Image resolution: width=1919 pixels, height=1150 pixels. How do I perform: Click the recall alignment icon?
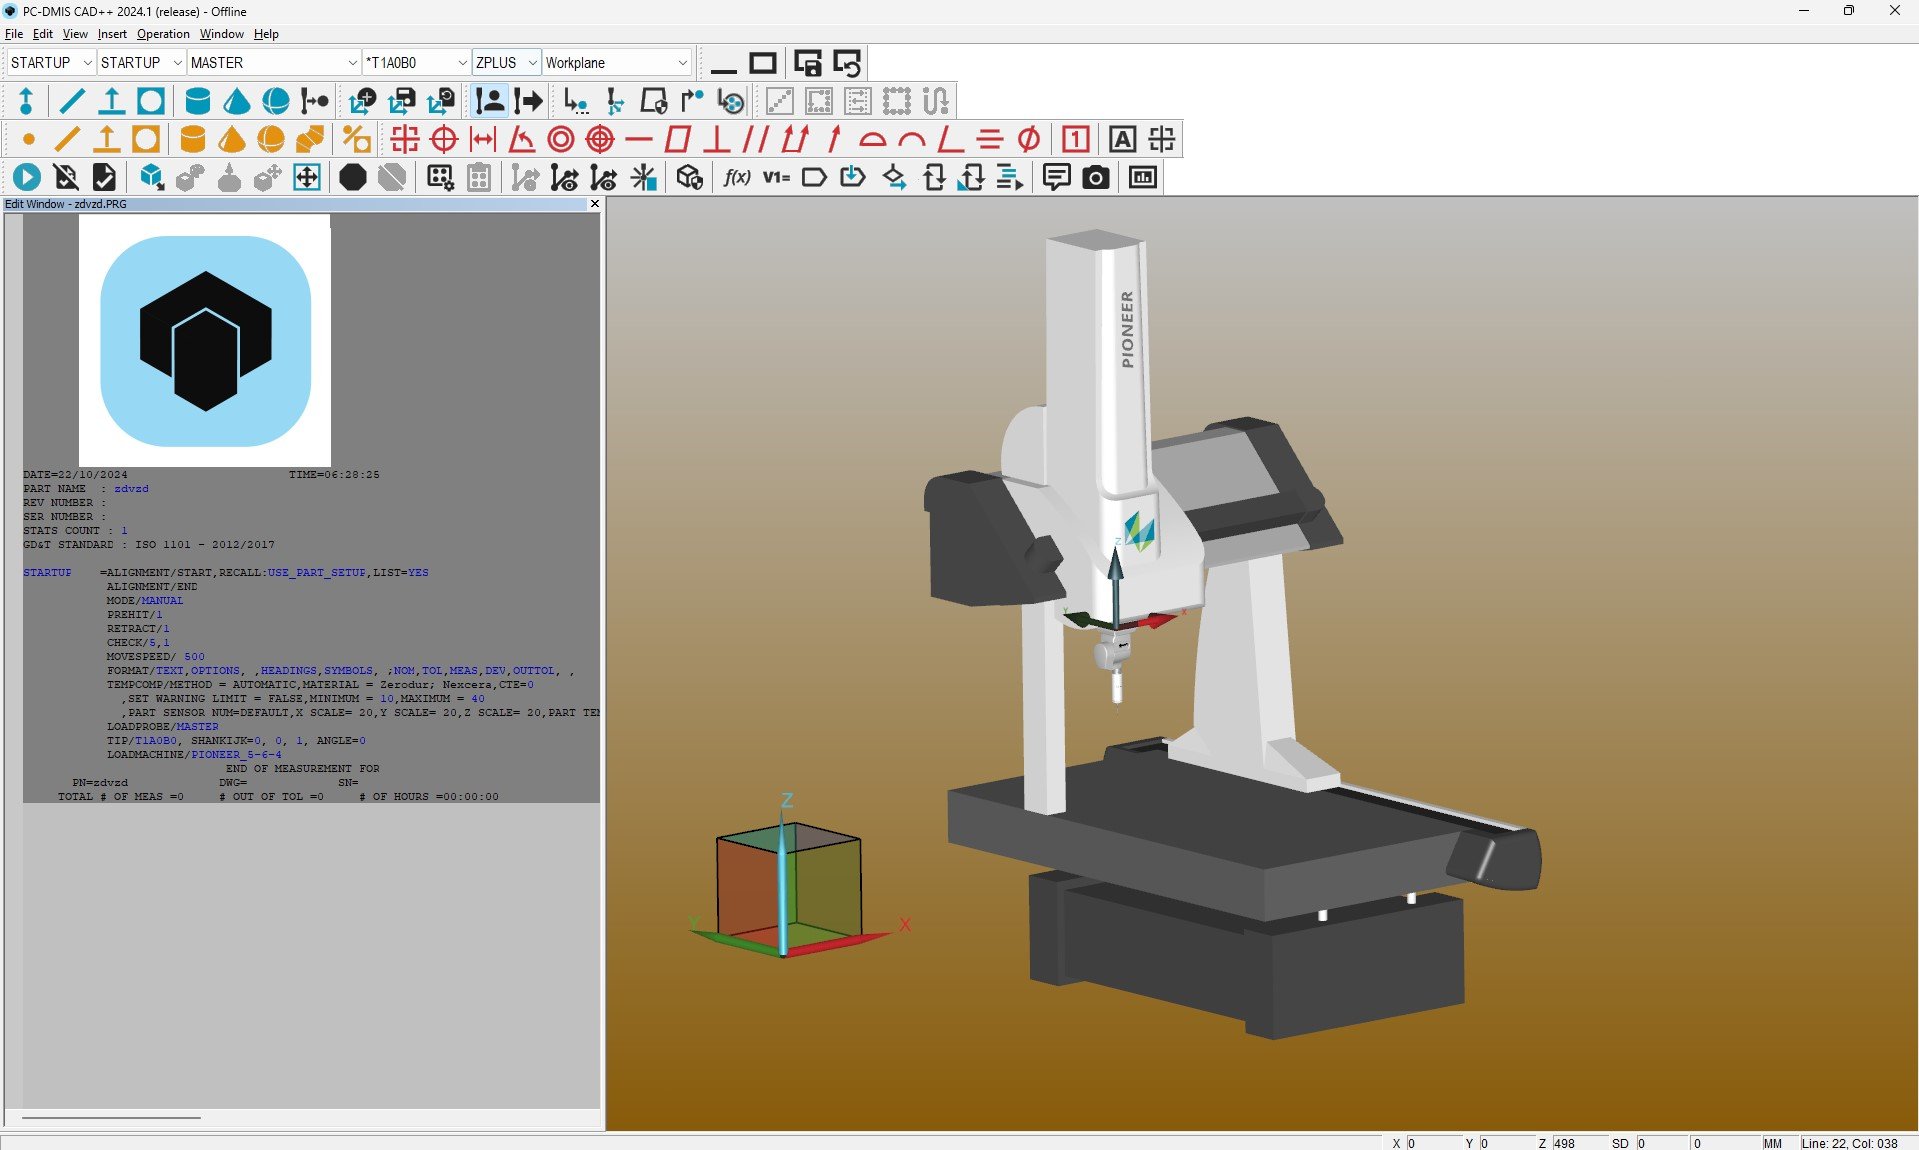coord(441,101)
